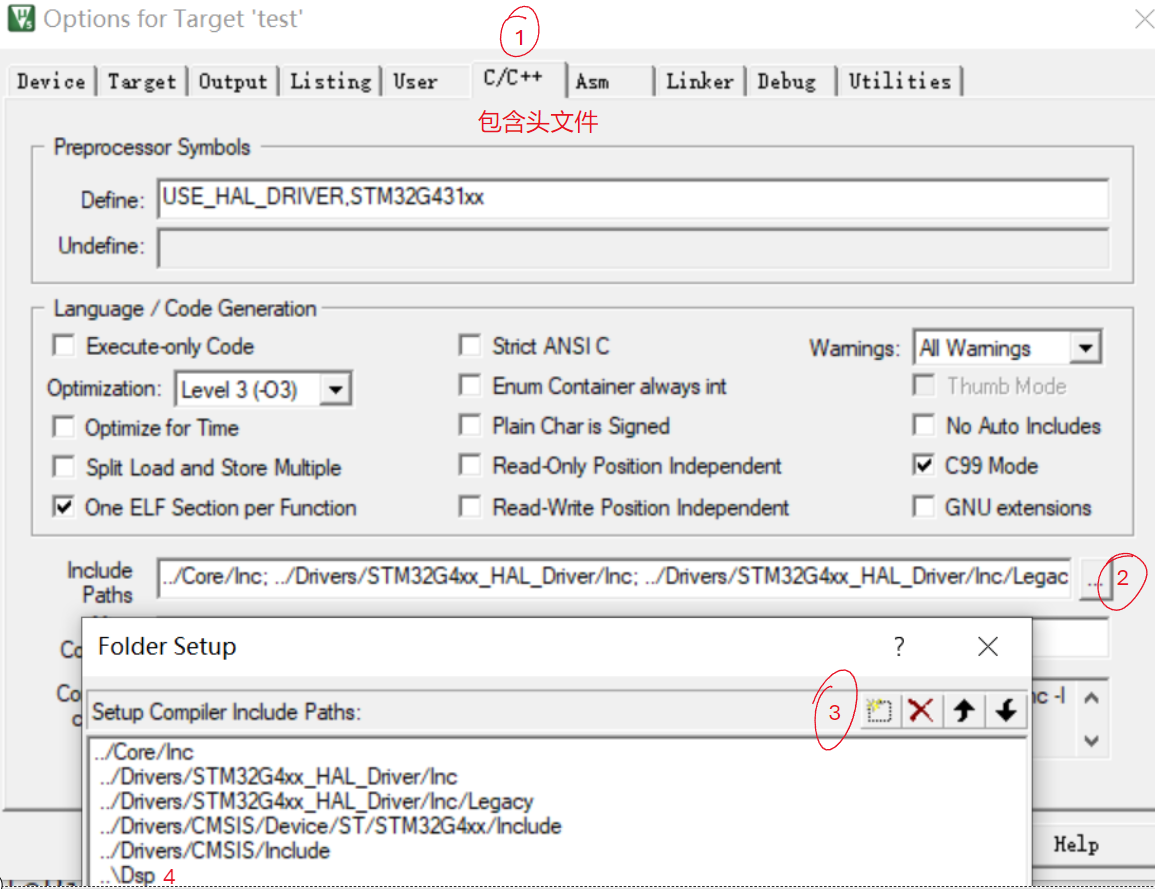
Task: Switch to the Linker tab
Action: pos(699,82)
